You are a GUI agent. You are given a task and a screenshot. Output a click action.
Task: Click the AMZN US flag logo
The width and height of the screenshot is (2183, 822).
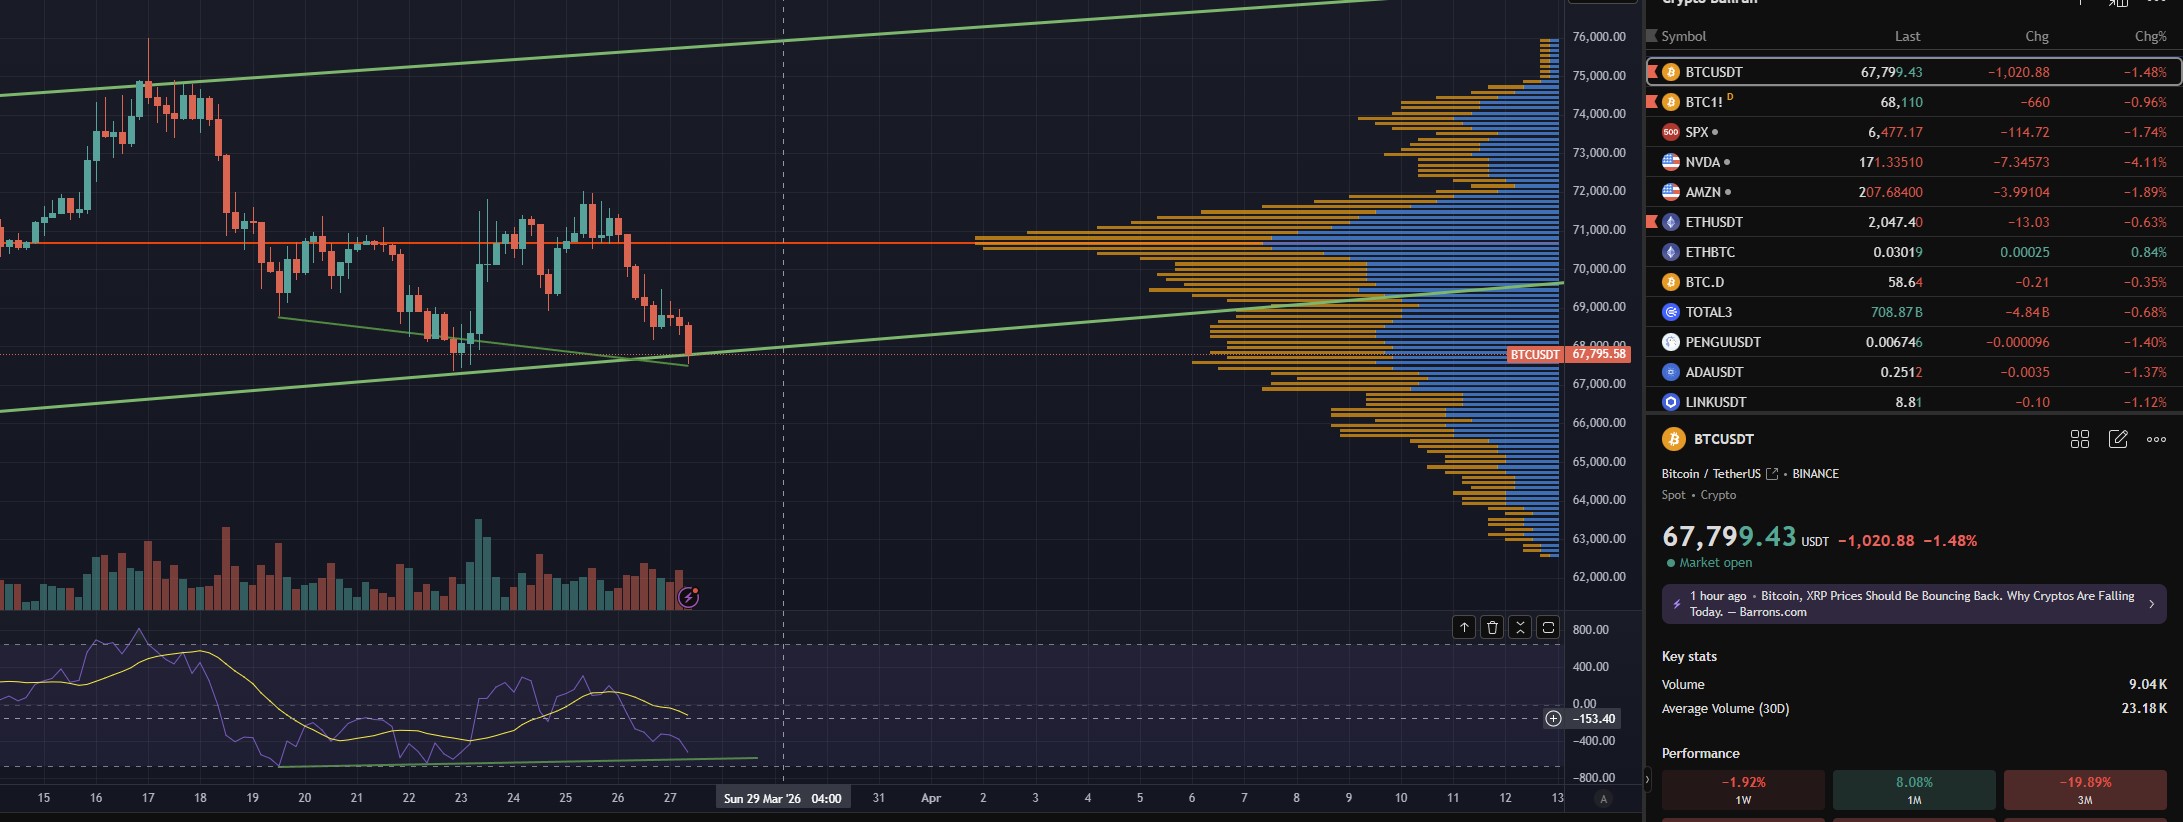pos(1670,192)
